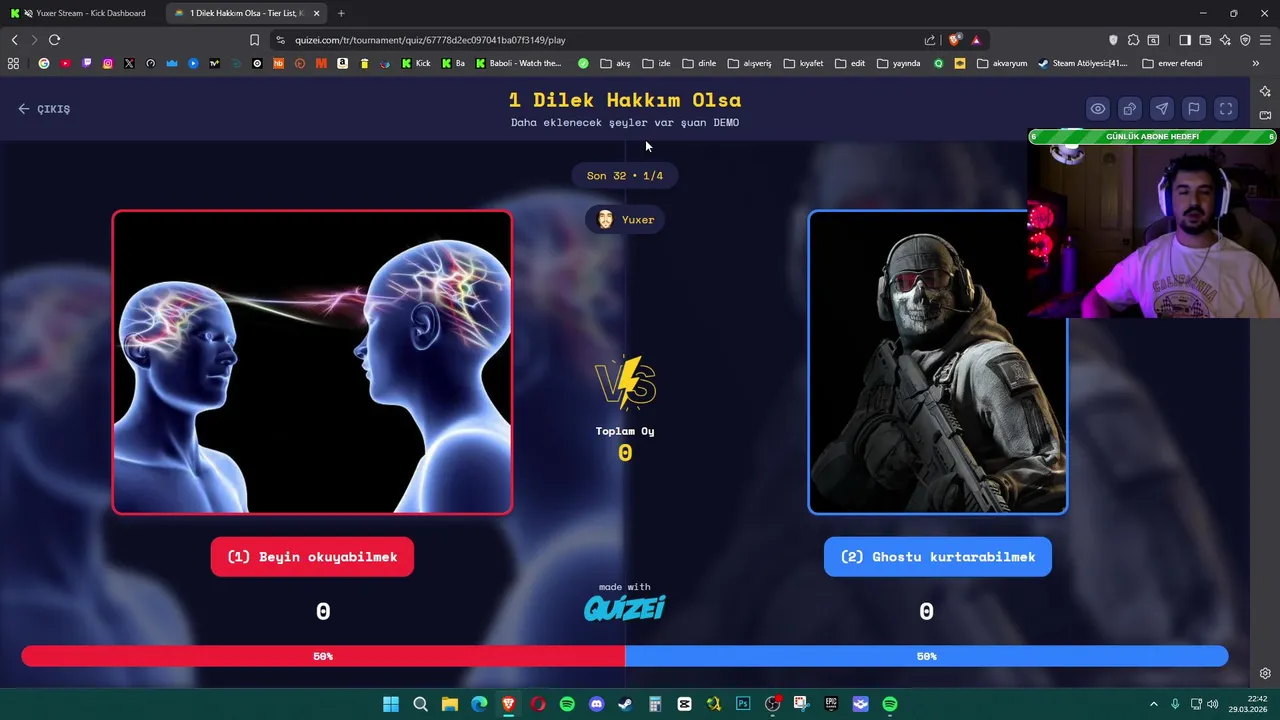This screenshot has height=720, width=1280.
Task: Open the X (Twitter) bookmark
Action: (129, 63)
